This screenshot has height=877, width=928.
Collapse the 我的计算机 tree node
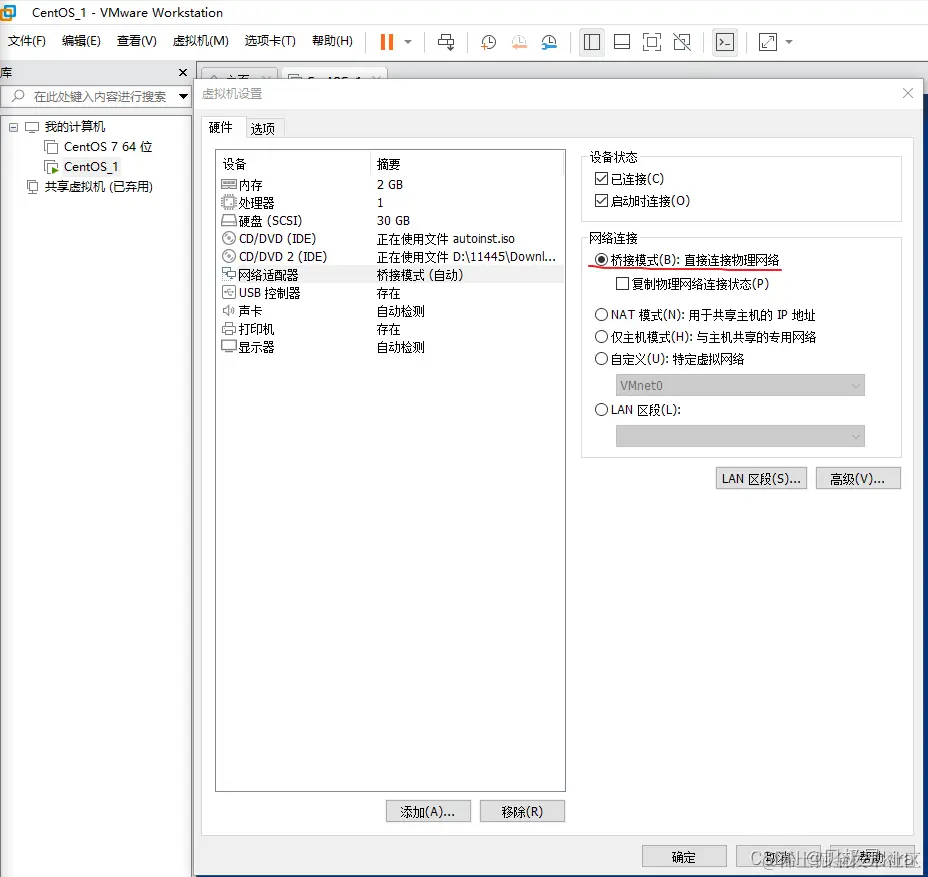point(13,126)
